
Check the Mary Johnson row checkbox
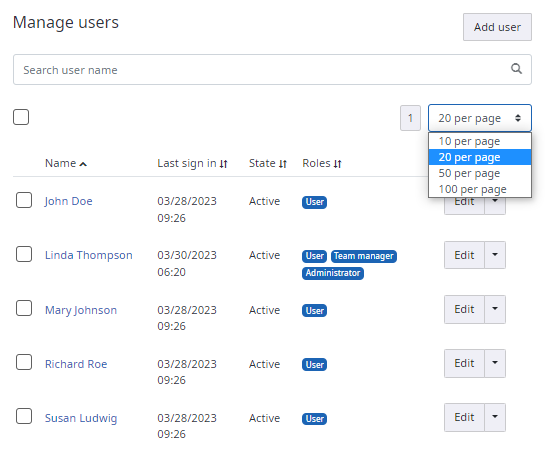[24, 308]
